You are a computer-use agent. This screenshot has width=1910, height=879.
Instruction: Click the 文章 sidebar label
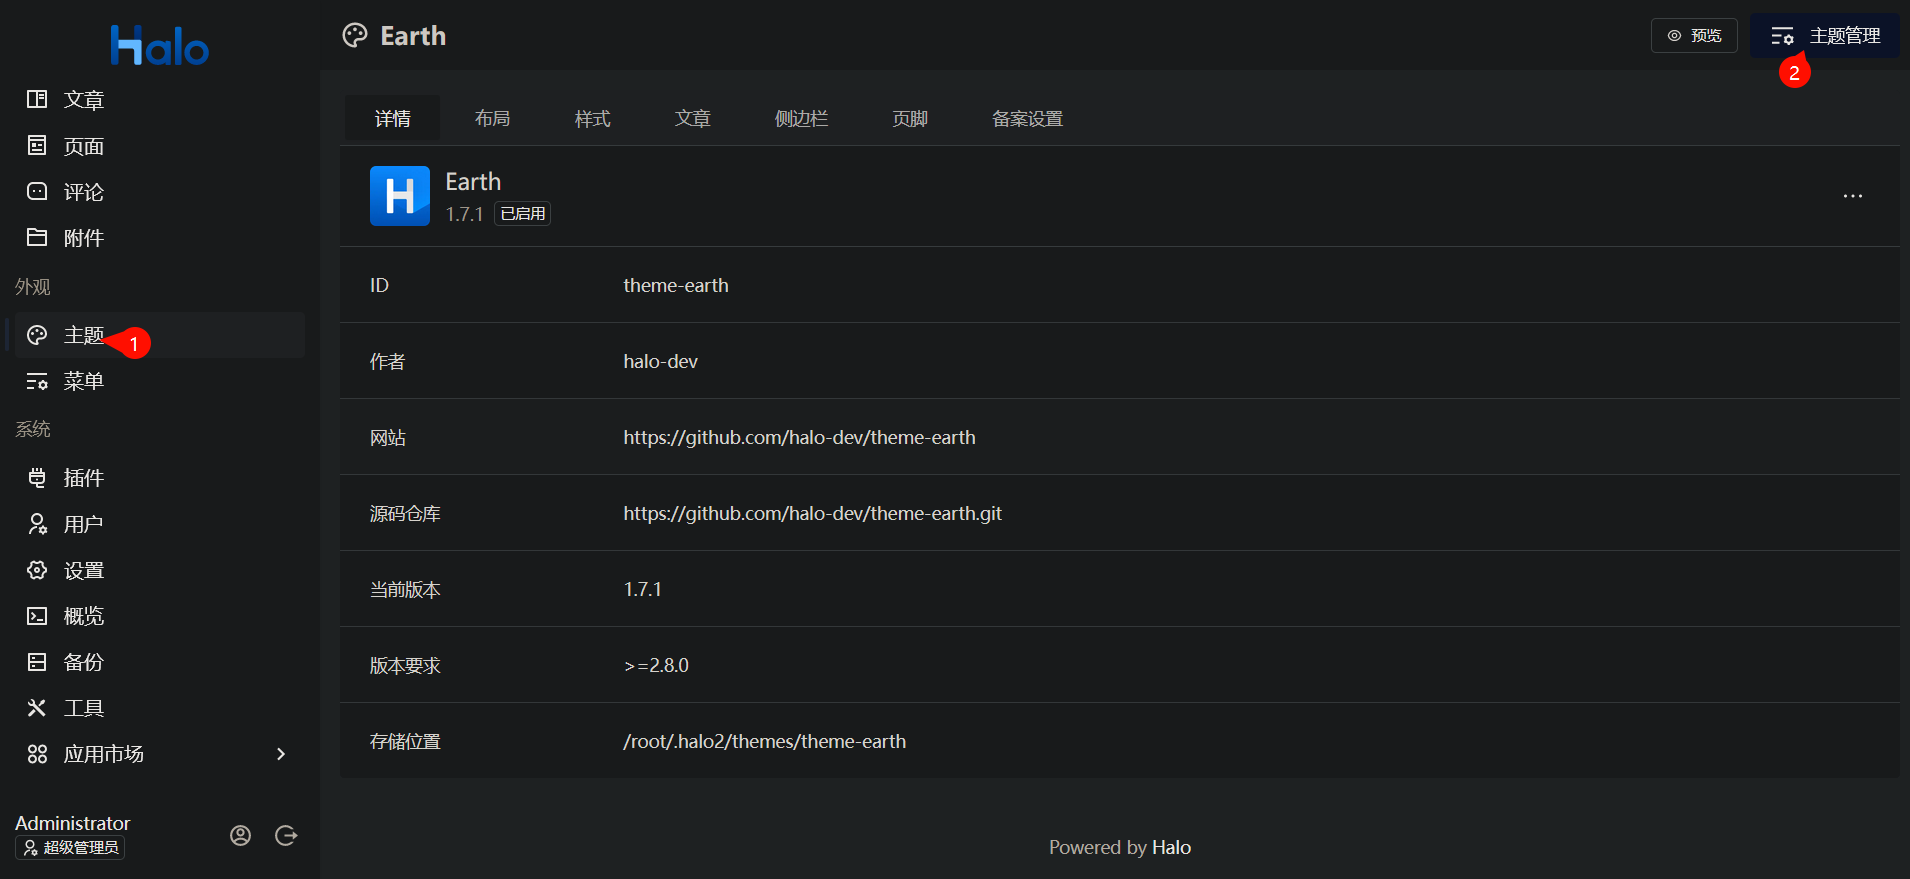tap(84, 99)
